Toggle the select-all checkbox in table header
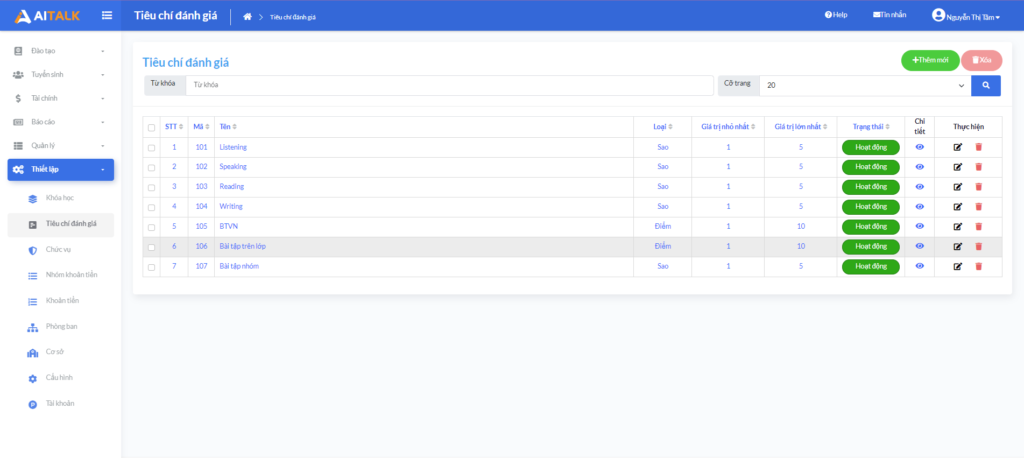 [x=152, y=127]
